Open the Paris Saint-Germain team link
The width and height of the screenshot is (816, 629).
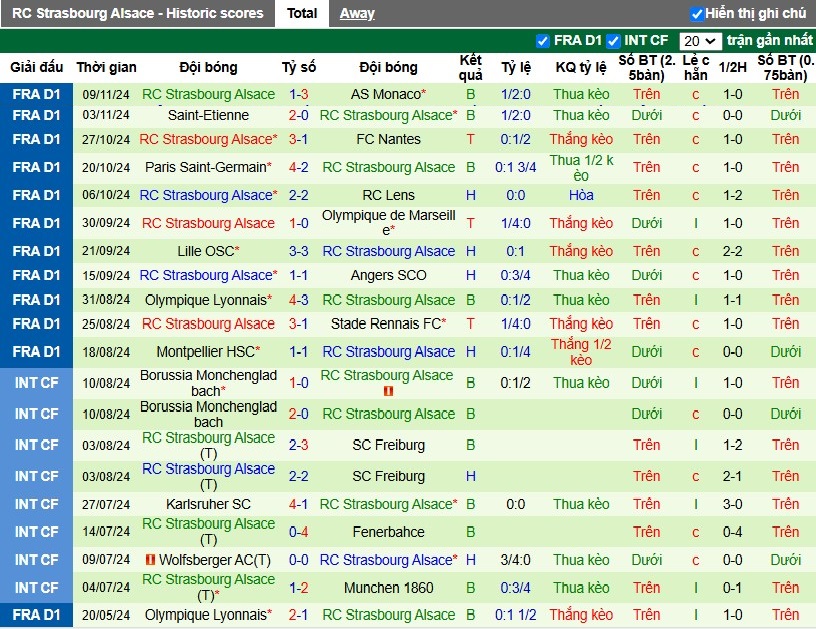point(206,167)
